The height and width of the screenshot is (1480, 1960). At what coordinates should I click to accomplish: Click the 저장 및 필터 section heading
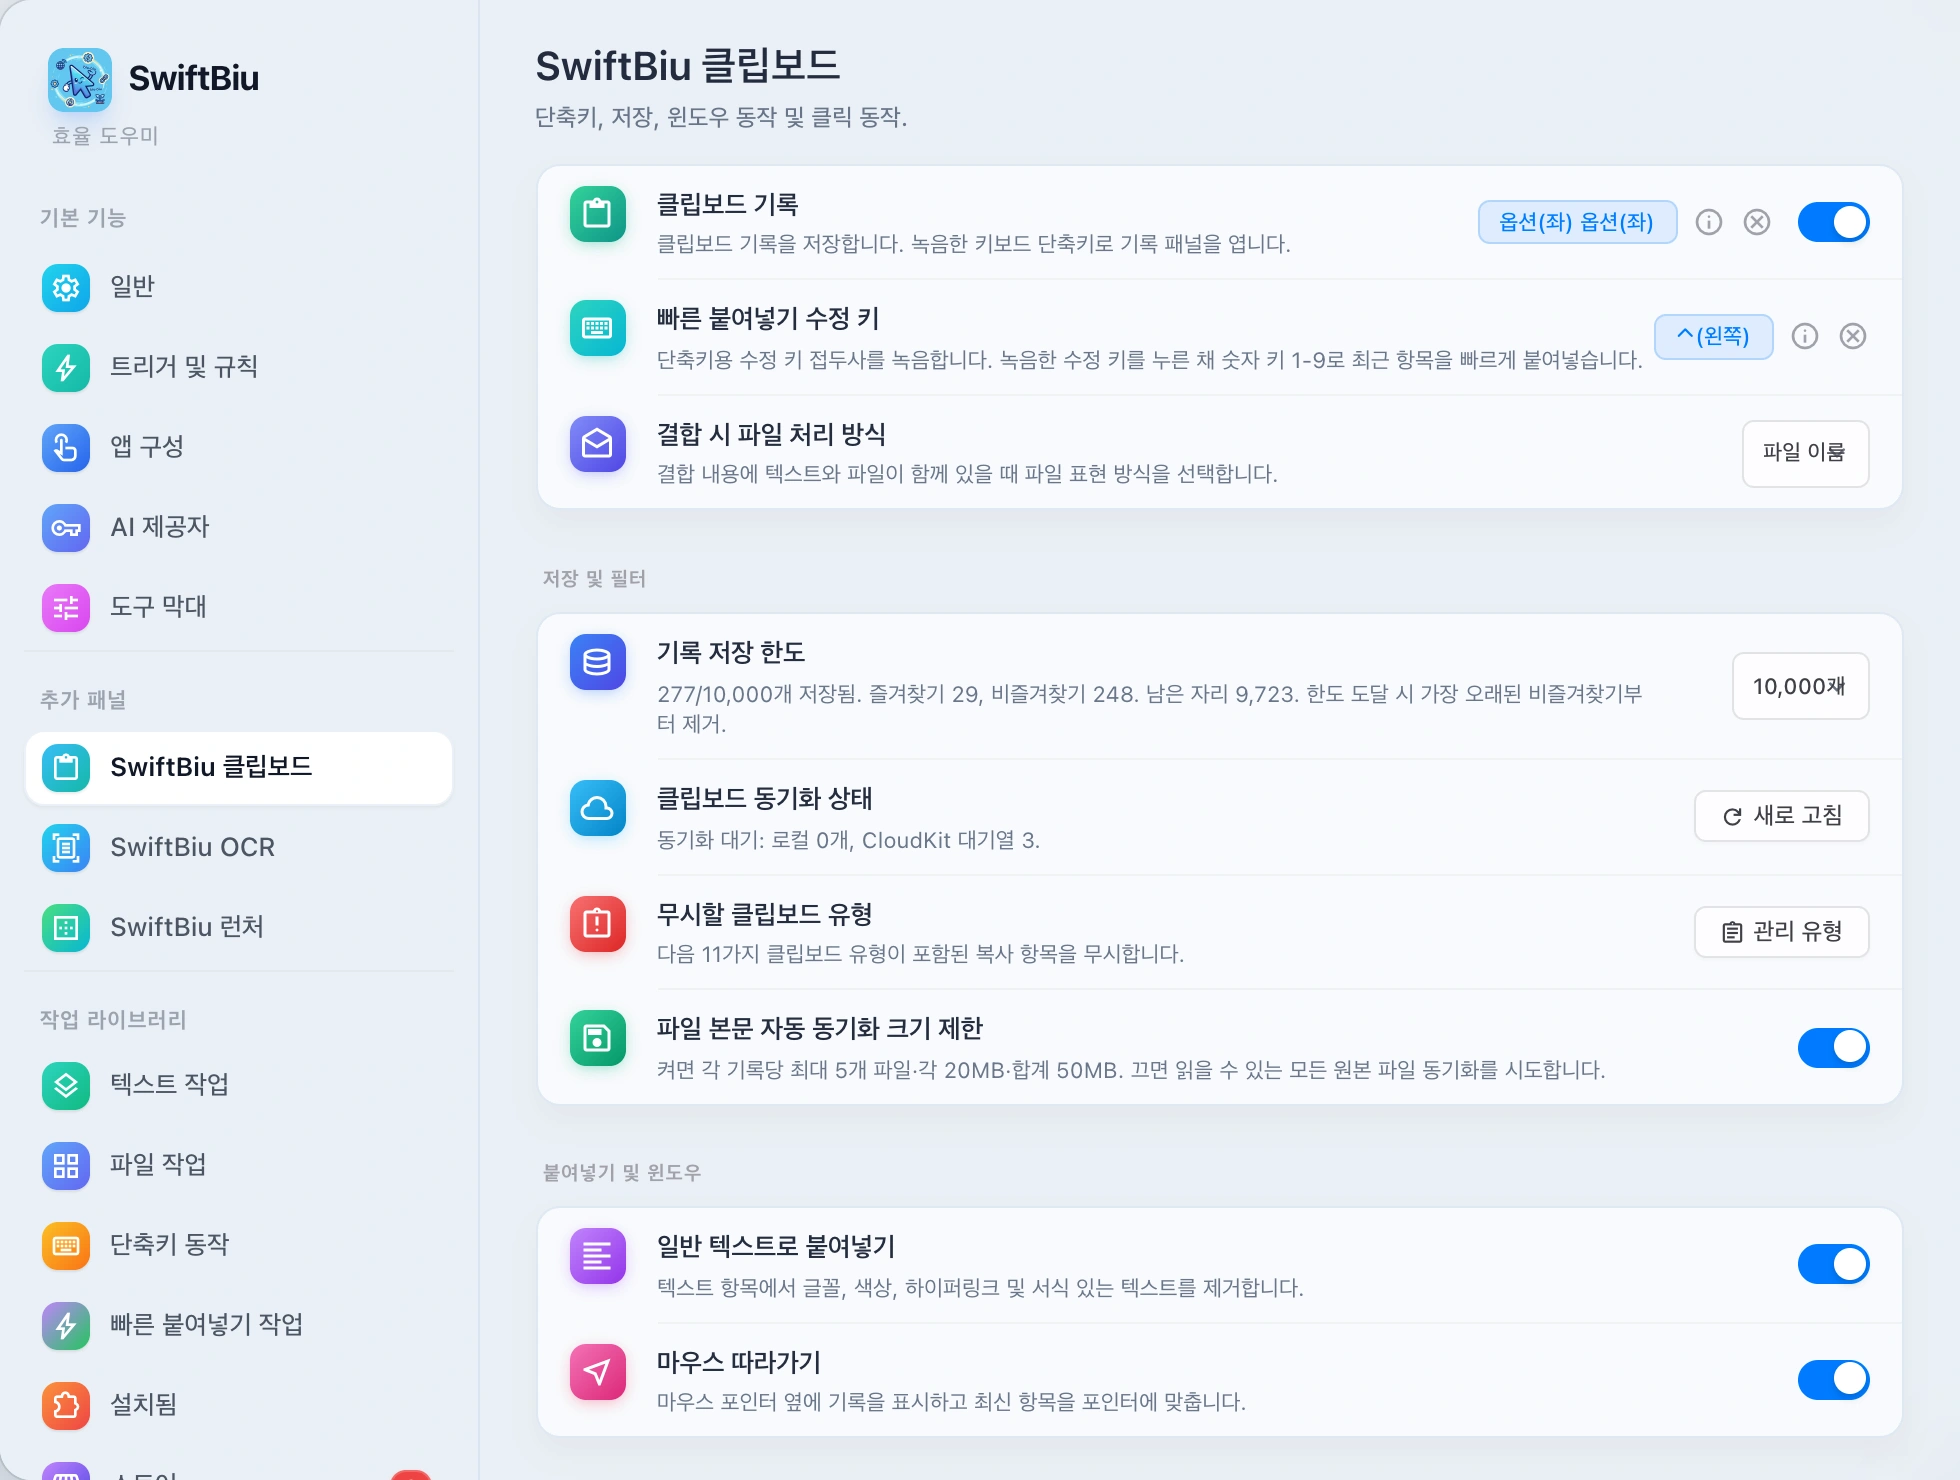(594, 579)
